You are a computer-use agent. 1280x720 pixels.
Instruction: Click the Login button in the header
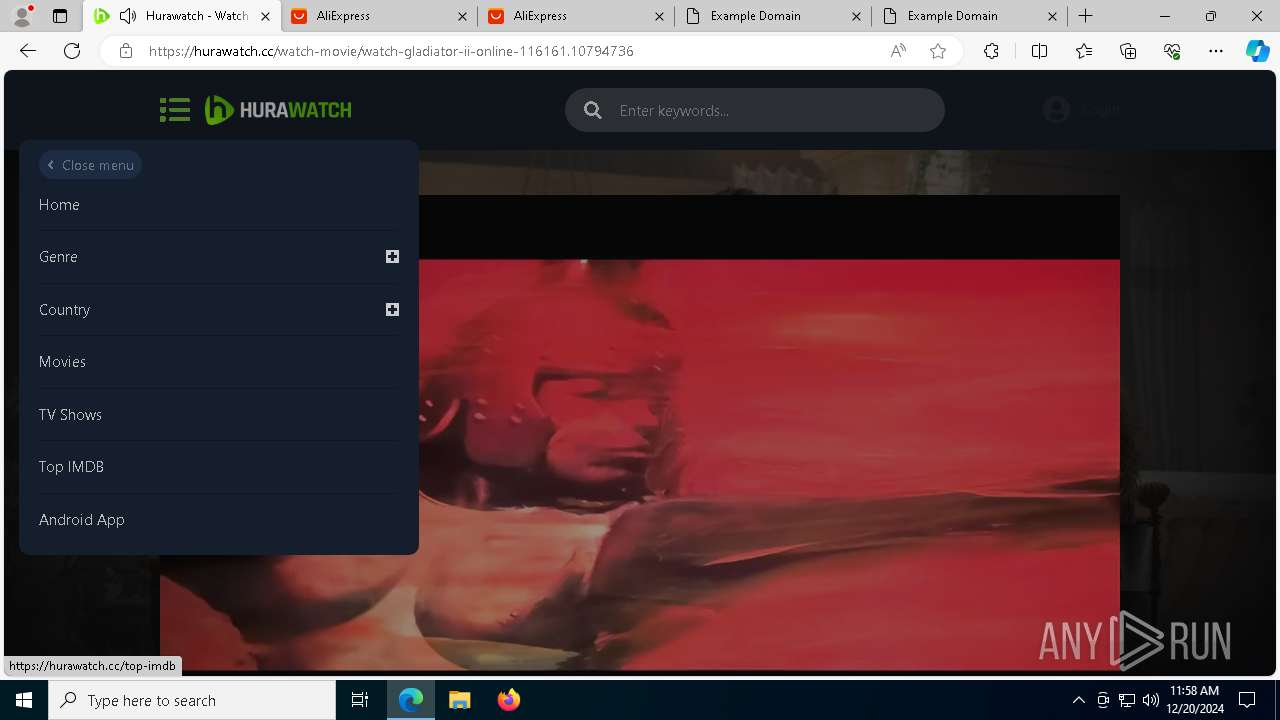(x=1100, y=110)
